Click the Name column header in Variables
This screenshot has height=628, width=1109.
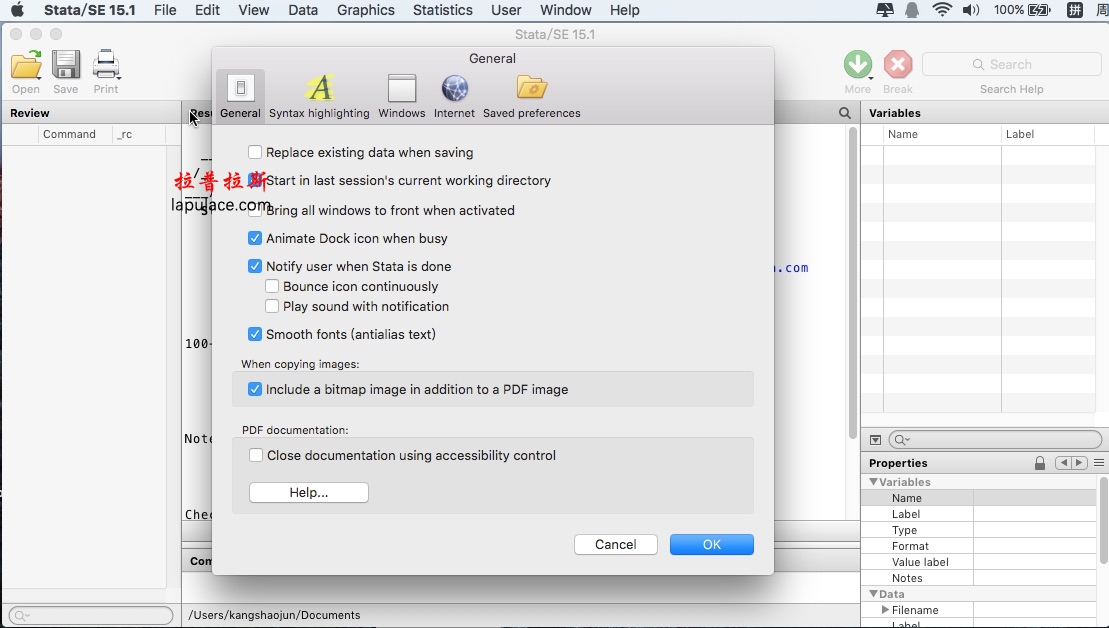point(942,134)
